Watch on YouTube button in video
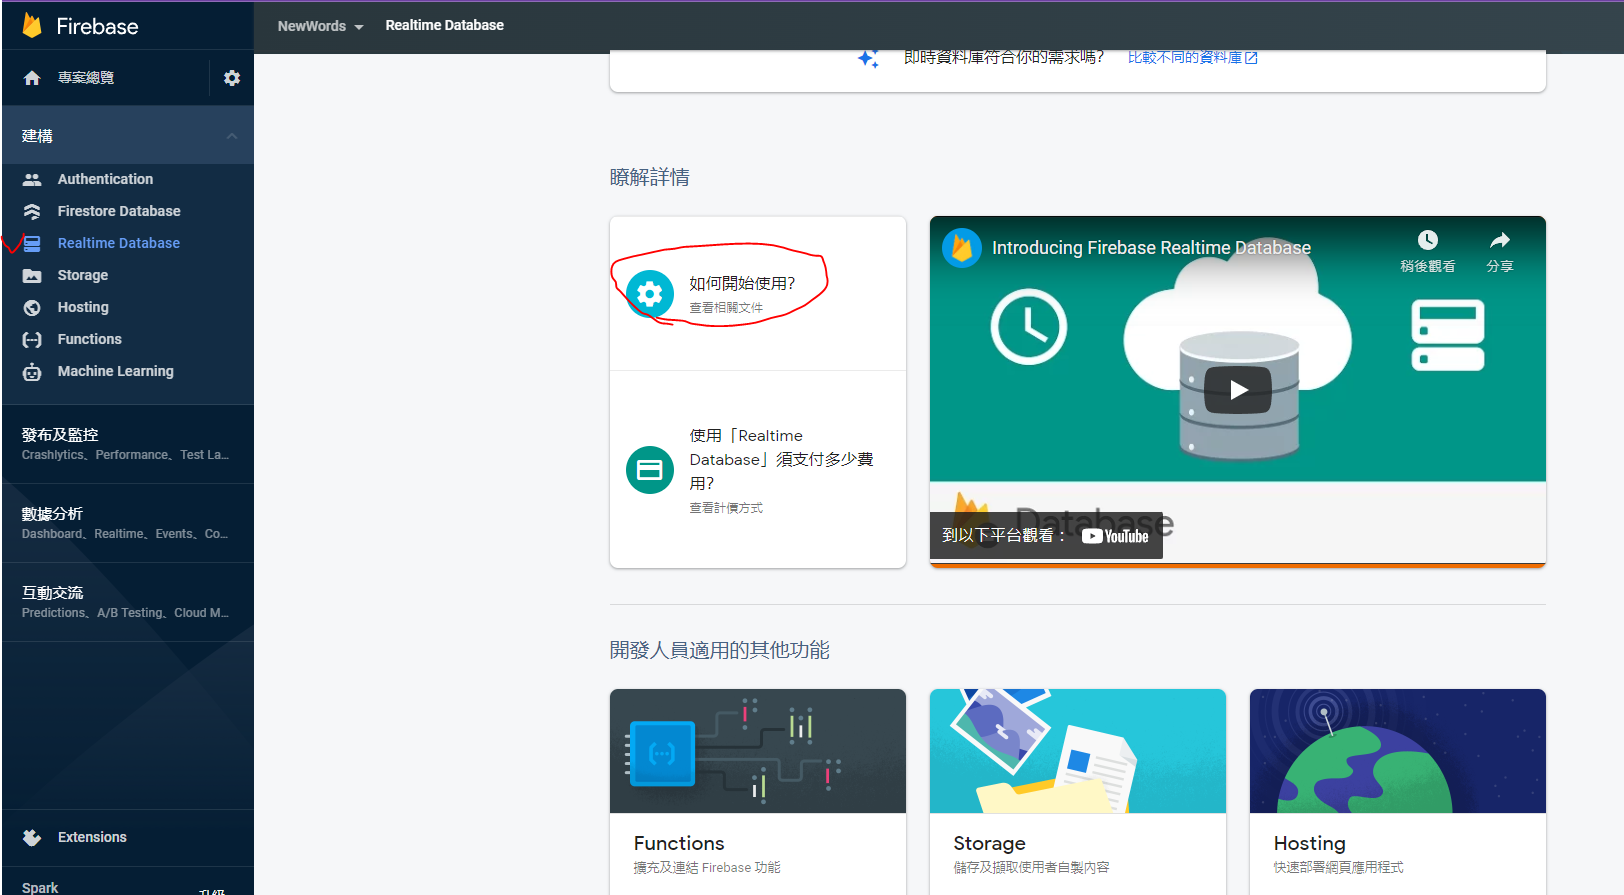This screenshot has width=1624, height=895. tap(1046, 536)
